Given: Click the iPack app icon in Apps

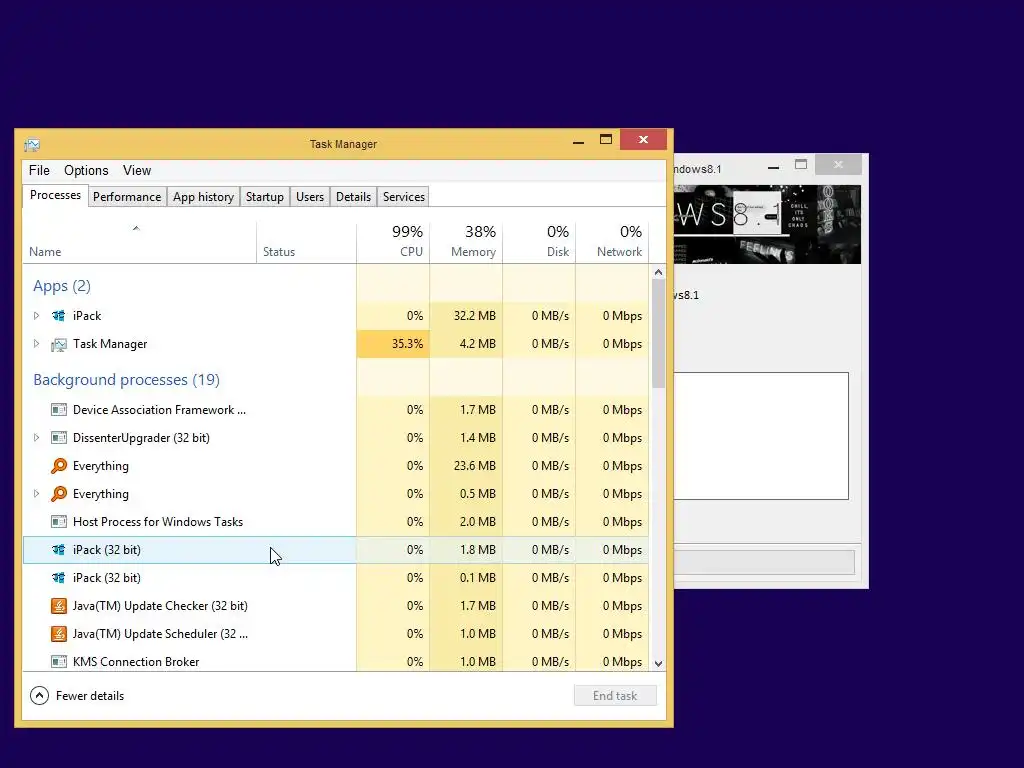Looking at the screenshot, I should pyautogui.click(x=59, y=316).
